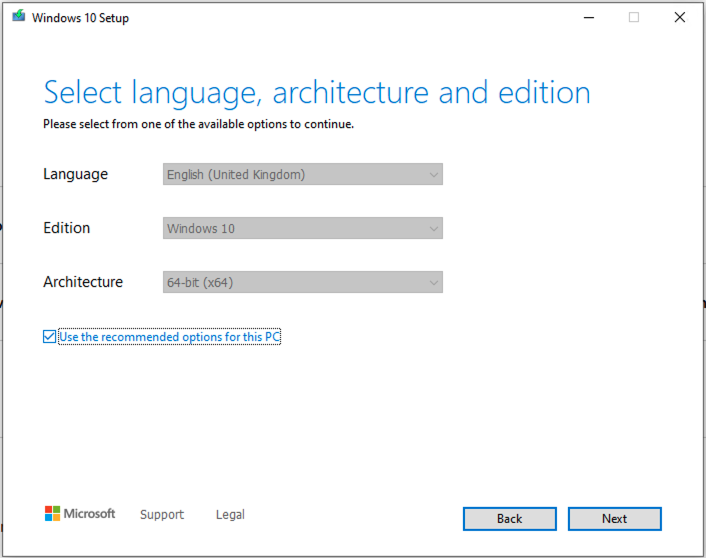Click the Architecture label

point(83,282)
